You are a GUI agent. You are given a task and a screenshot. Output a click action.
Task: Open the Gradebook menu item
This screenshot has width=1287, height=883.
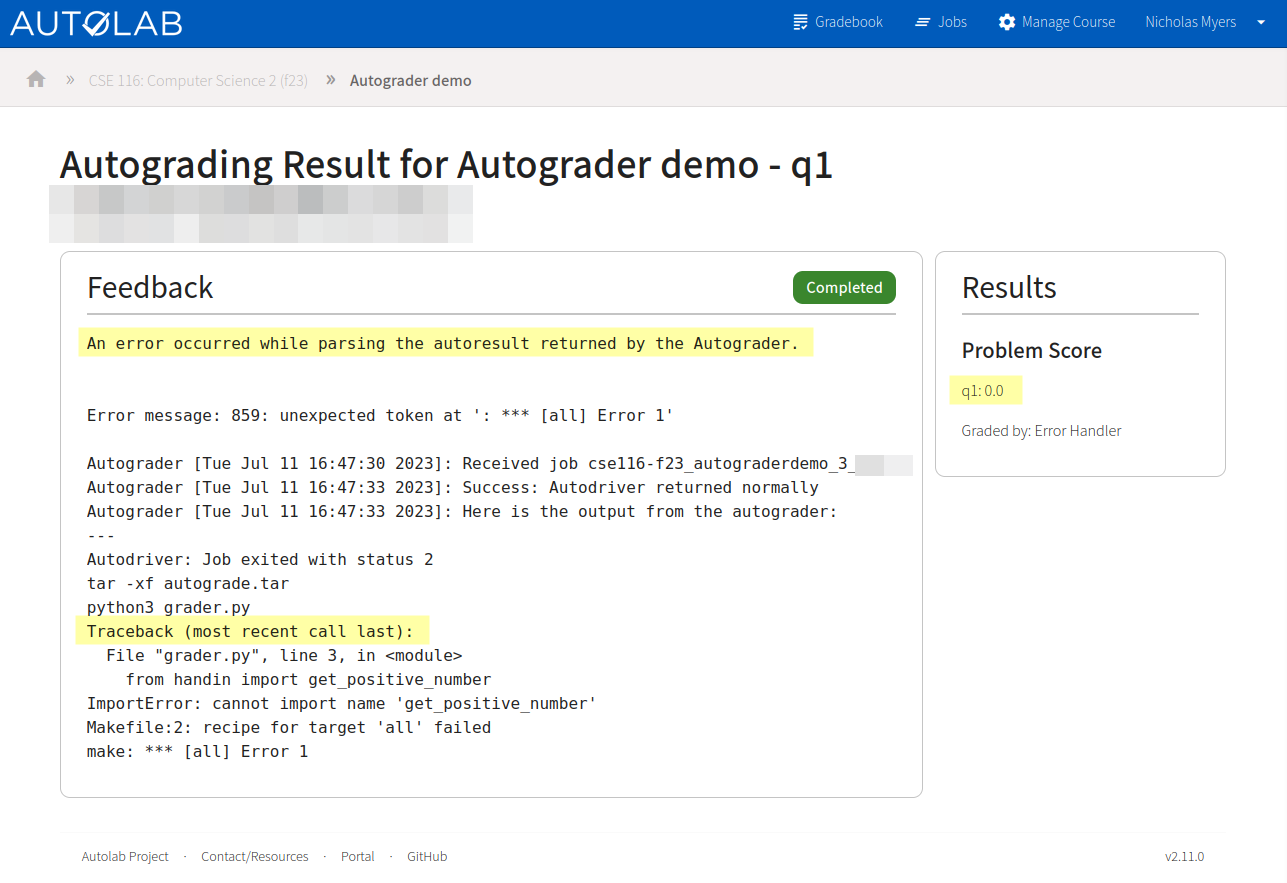(x=838, y=22)
